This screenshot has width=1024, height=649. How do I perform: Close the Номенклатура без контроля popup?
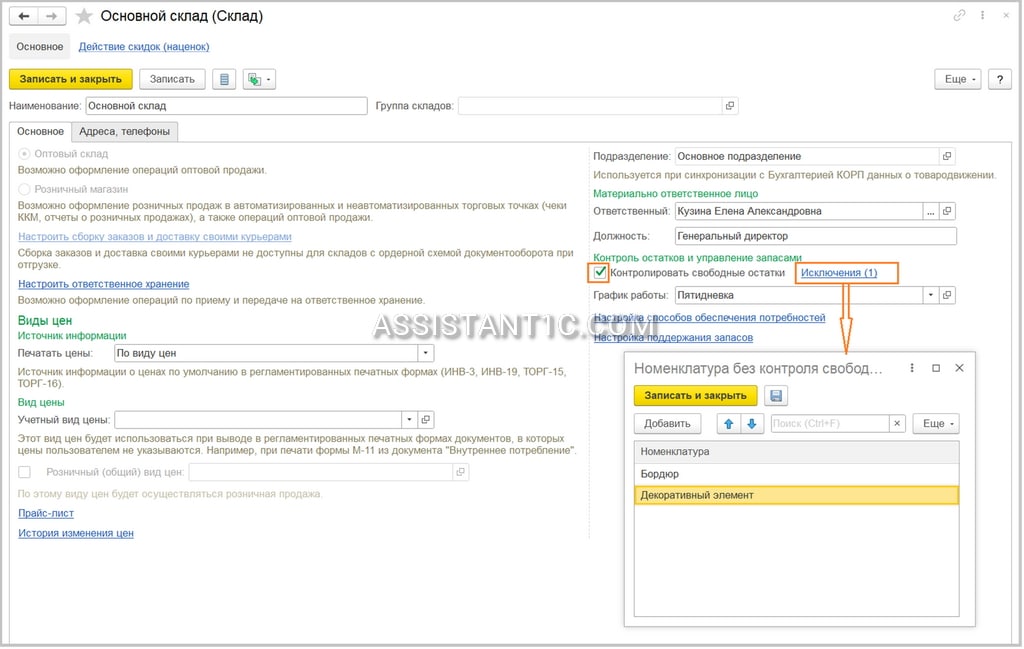959,368
